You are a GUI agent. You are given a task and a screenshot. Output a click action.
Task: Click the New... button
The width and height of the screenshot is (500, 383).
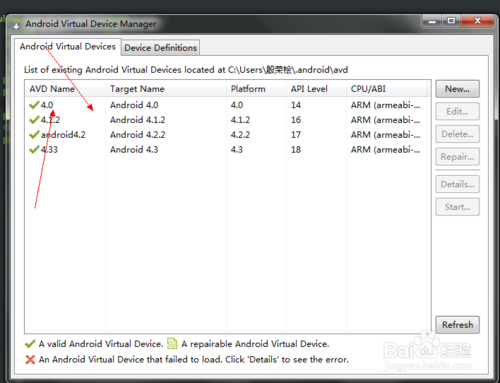coord(457,89)
